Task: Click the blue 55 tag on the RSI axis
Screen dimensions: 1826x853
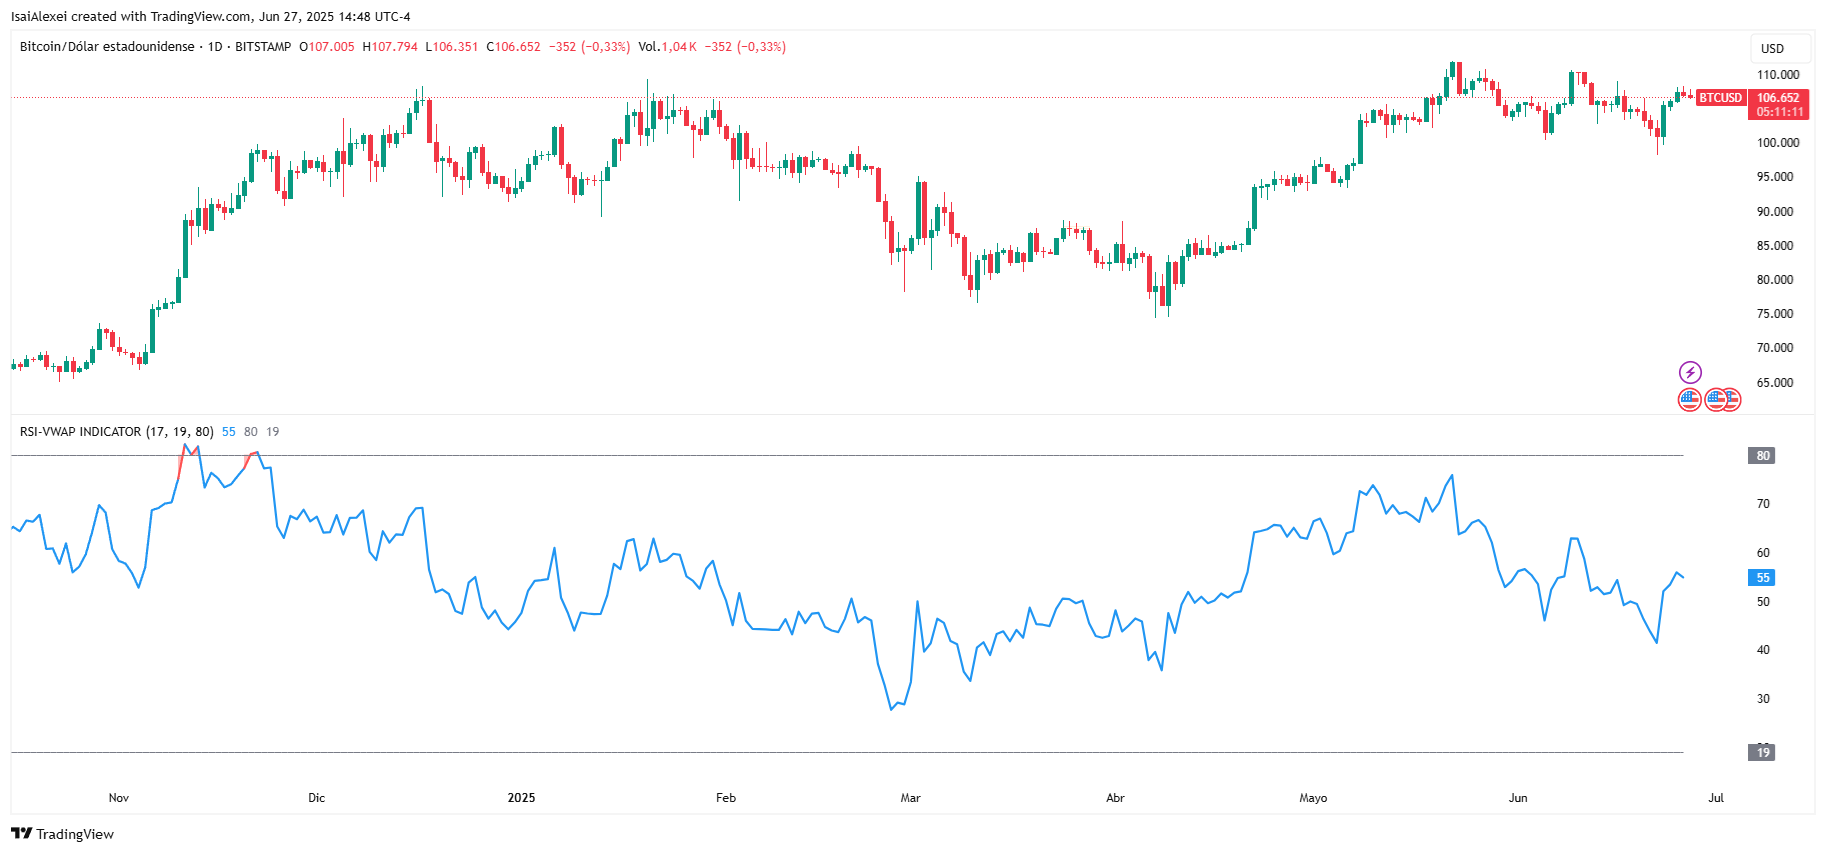Action: [x=1762, y=578]
